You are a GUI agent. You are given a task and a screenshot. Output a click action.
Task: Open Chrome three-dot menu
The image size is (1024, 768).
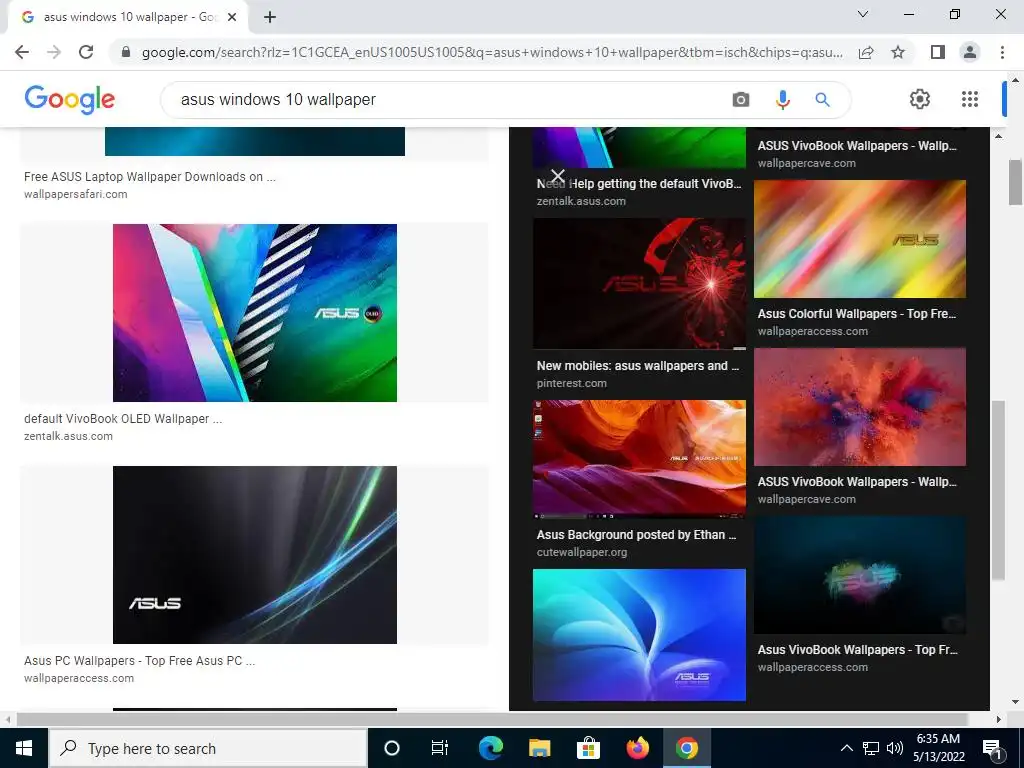[x=1002, y=52]
